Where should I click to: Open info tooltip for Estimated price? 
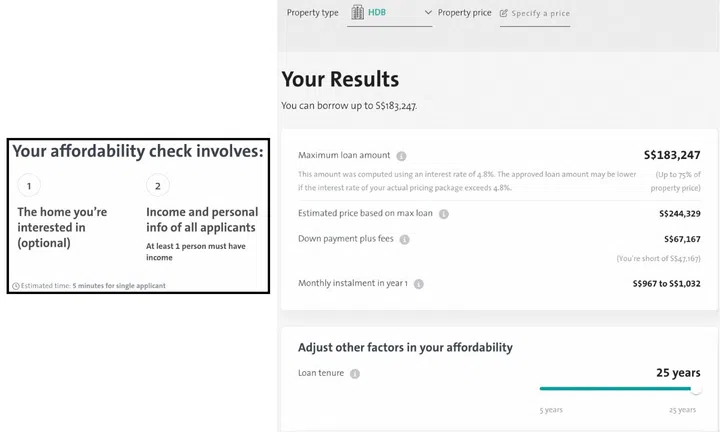[443, 214]
